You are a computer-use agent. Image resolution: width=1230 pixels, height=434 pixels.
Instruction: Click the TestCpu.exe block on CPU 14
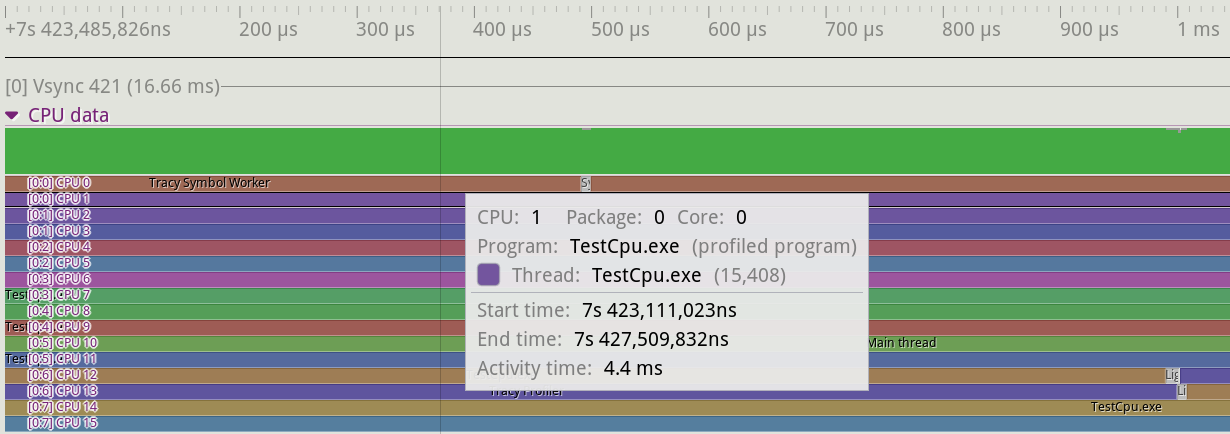click(1126, 407)
